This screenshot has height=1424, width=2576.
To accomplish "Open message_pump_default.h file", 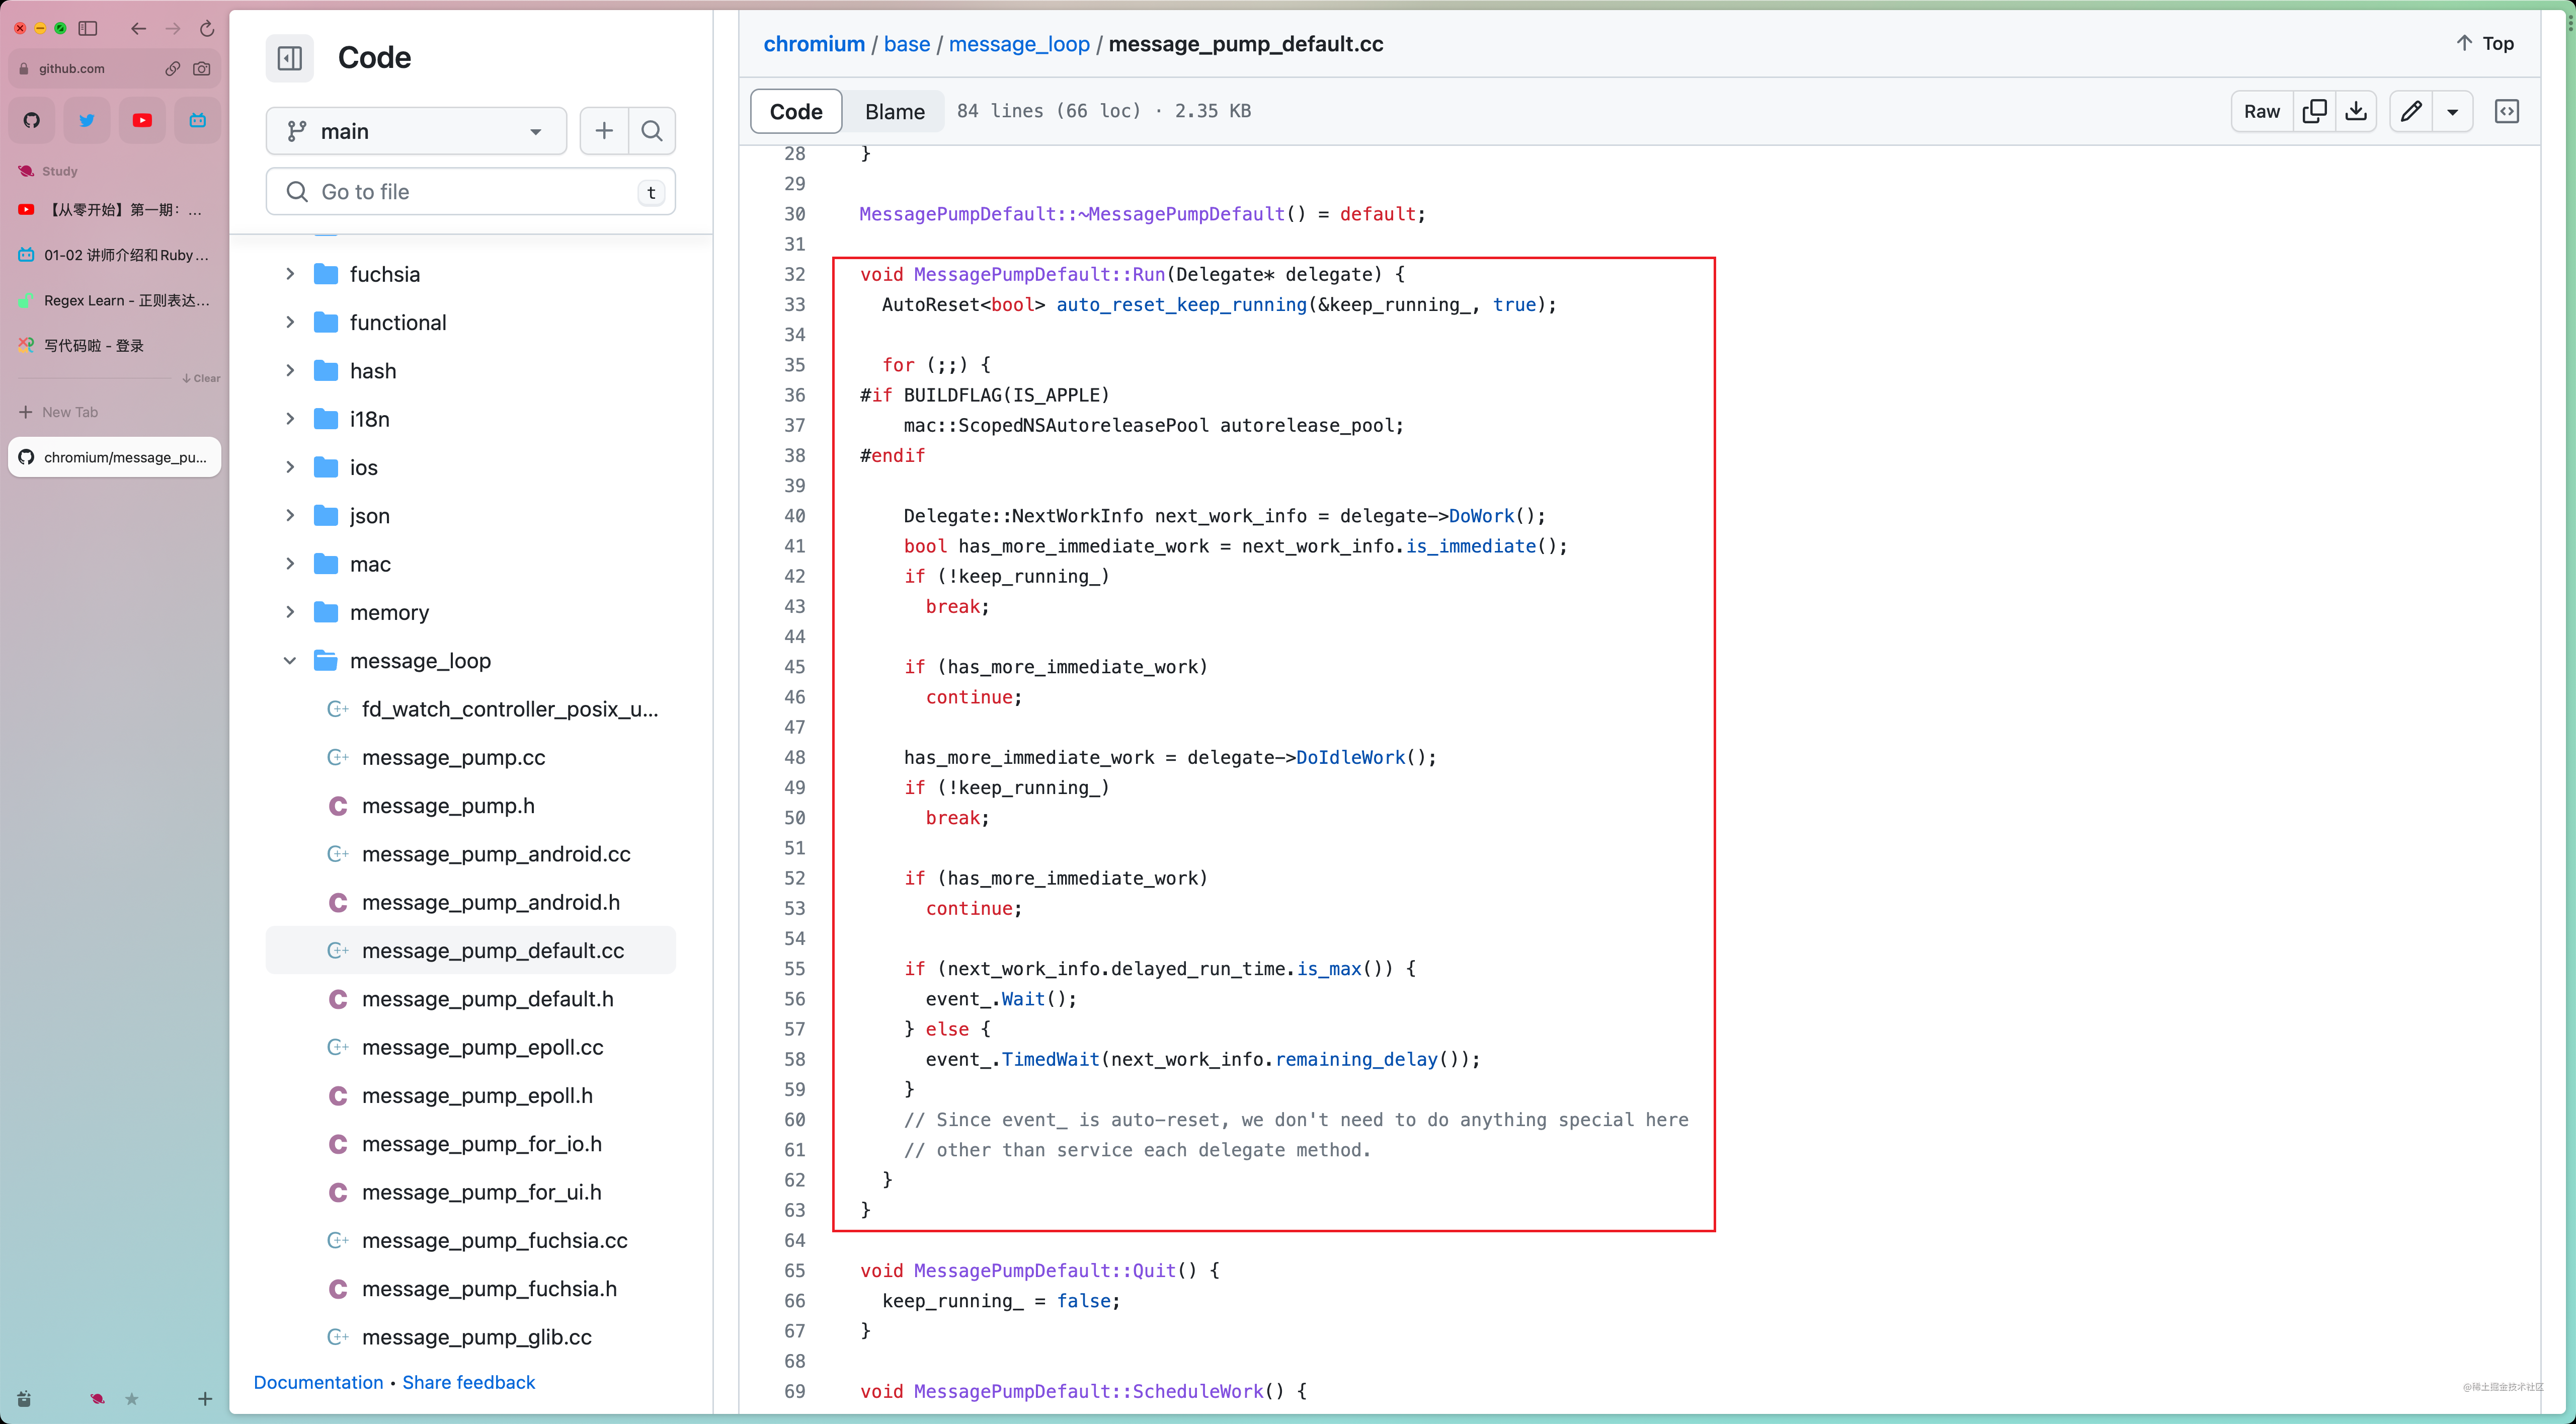I will point(471,999).
